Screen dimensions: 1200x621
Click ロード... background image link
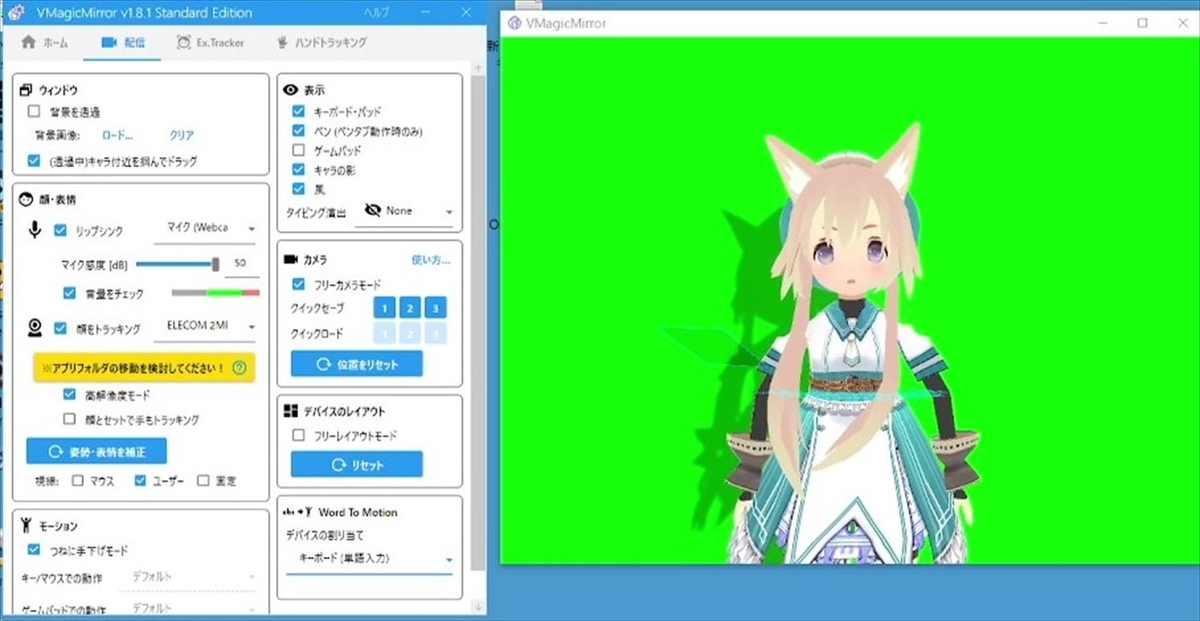tap(117, 135)
